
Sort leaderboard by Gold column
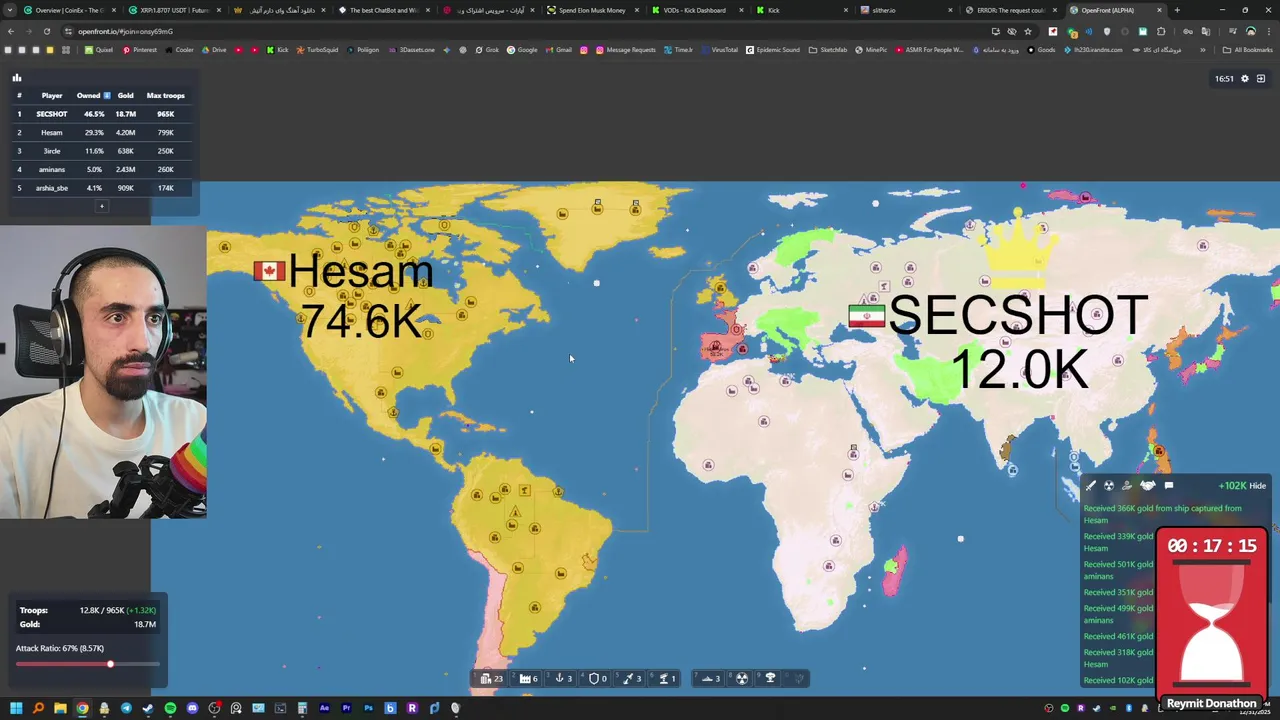pos(125,95)
